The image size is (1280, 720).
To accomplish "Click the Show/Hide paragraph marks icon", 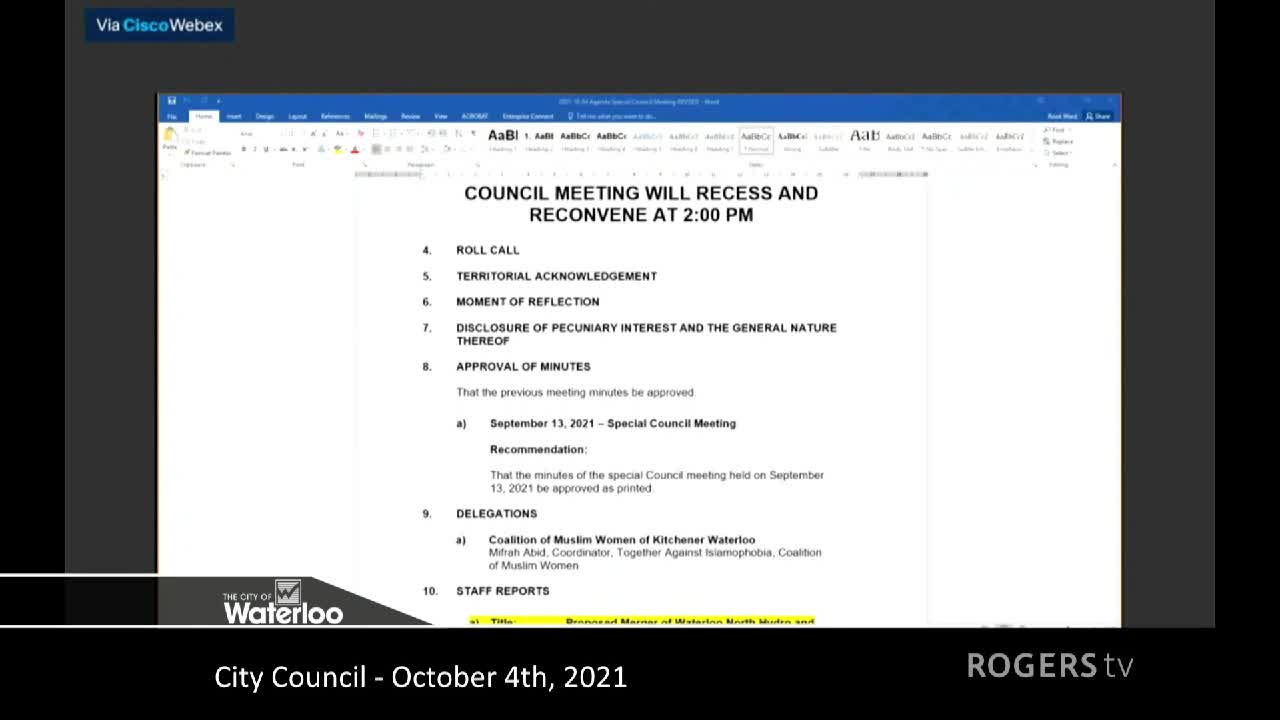I will coord(473,133).
